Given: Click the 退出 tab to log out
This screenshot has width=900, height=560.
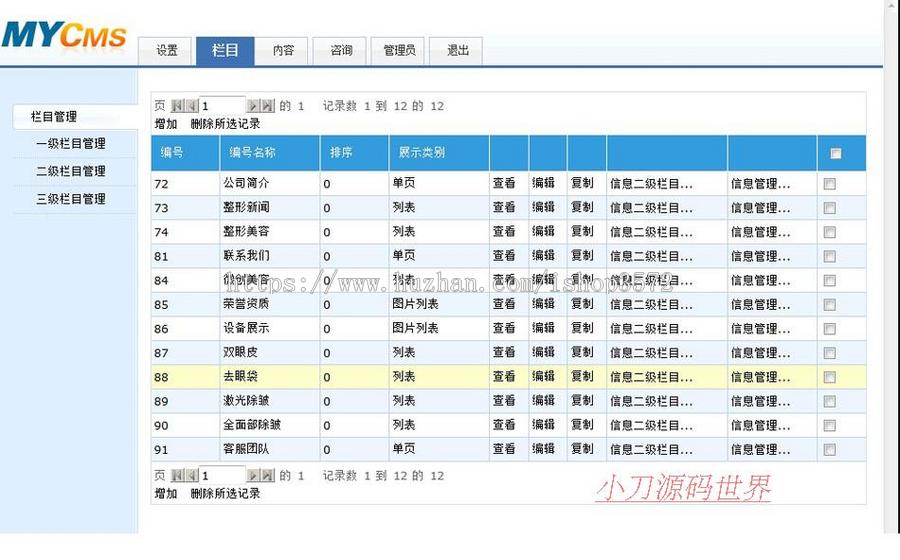Looking at the screenshot, I should [457, 50].
